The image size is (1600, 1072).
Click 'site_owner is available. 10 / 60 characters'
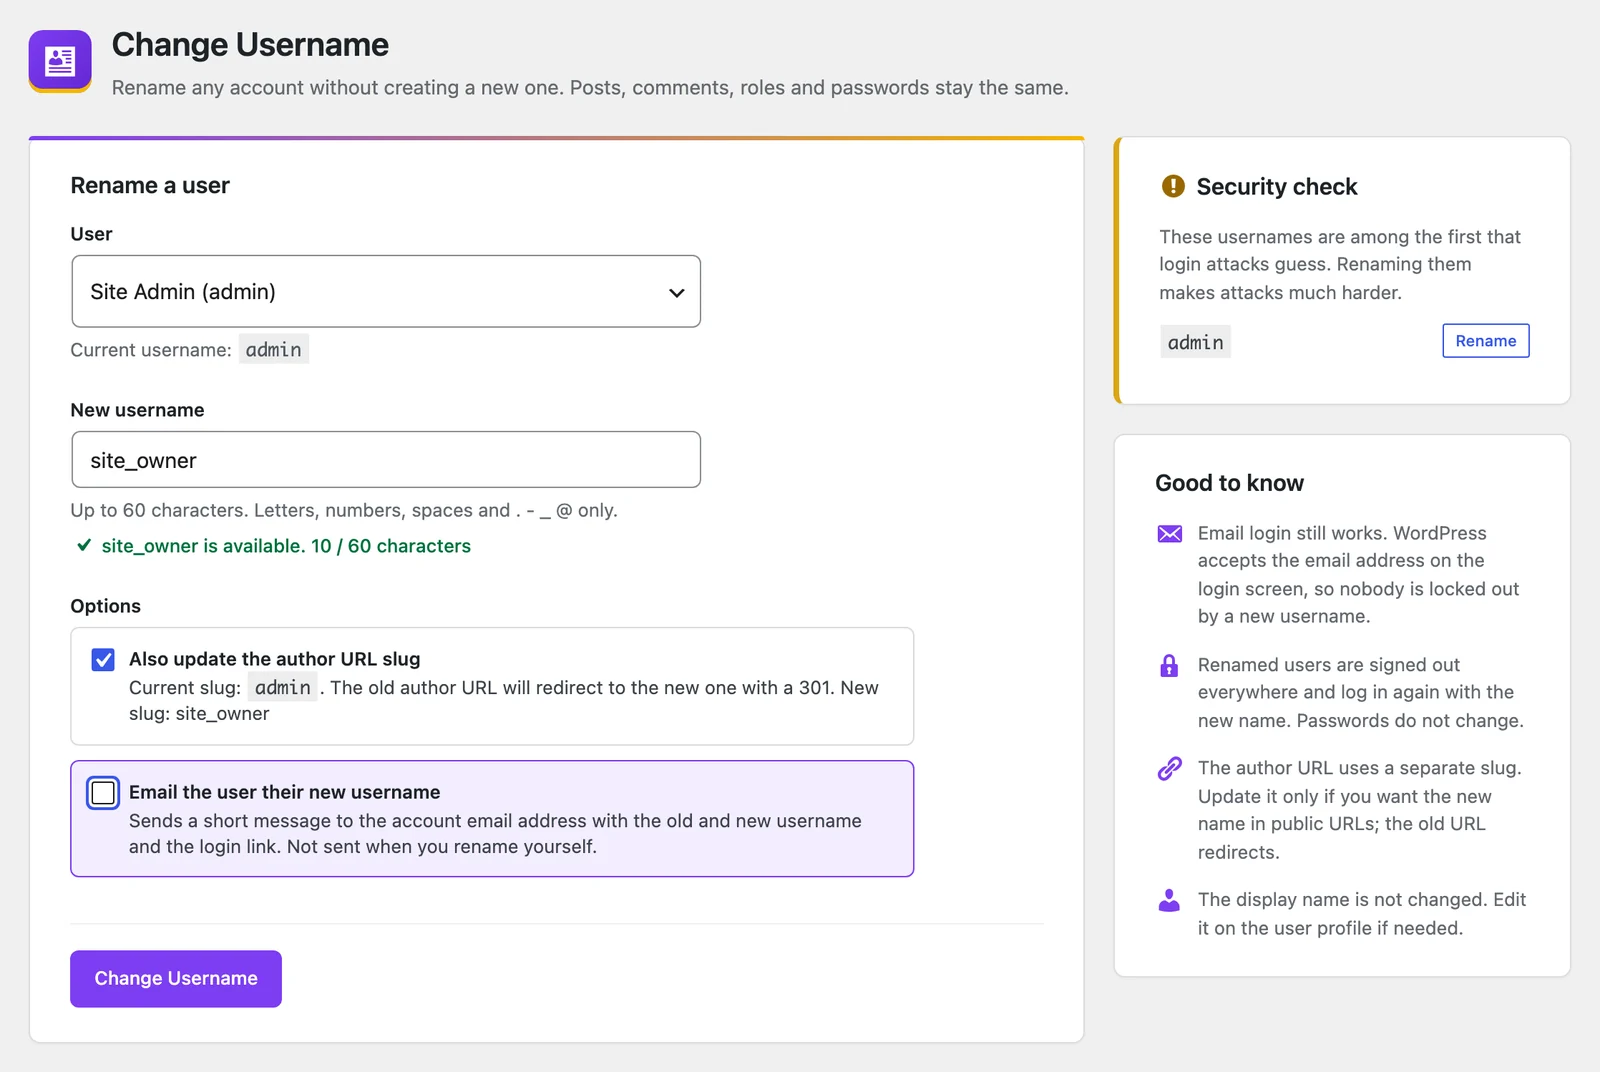(x=286, y=546)
